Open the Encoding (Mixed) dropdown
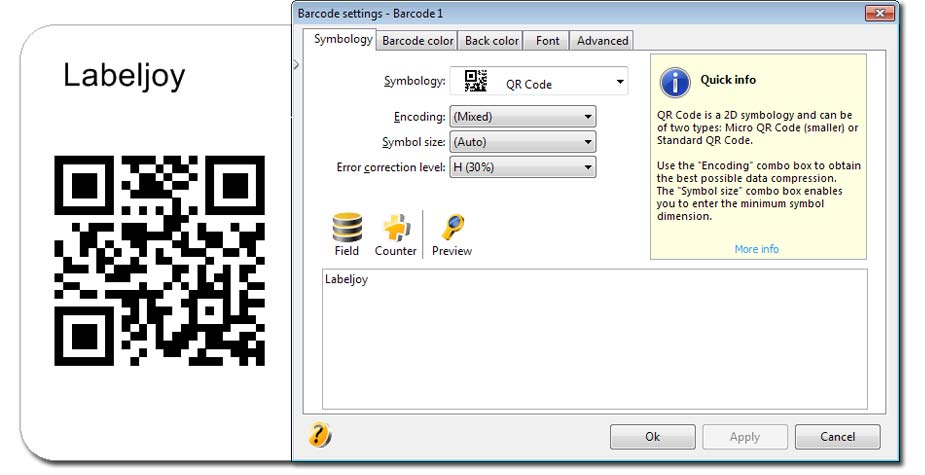 (x=523, y=116)
